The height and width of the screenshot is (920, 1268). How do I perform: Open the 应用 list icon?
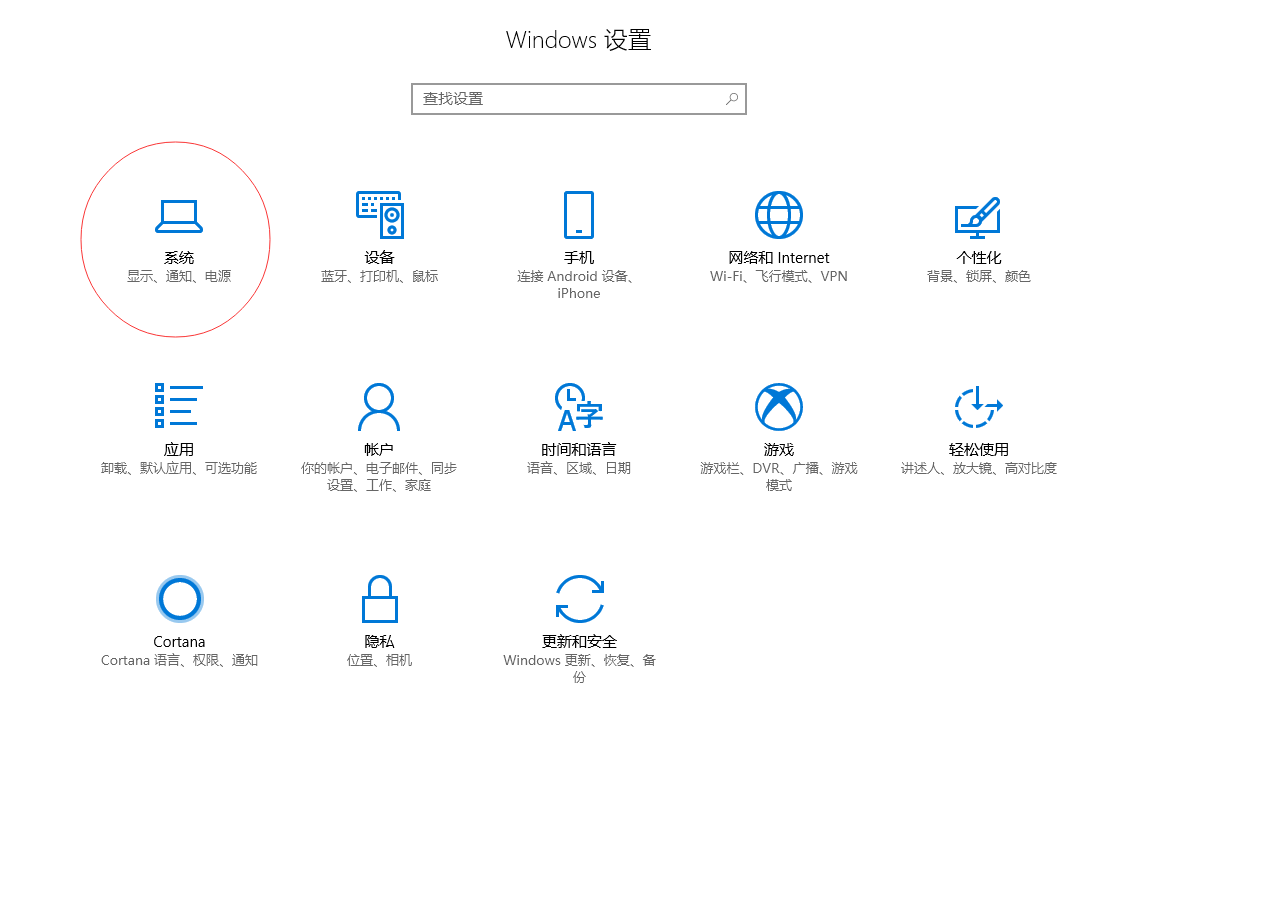point(179,406)
